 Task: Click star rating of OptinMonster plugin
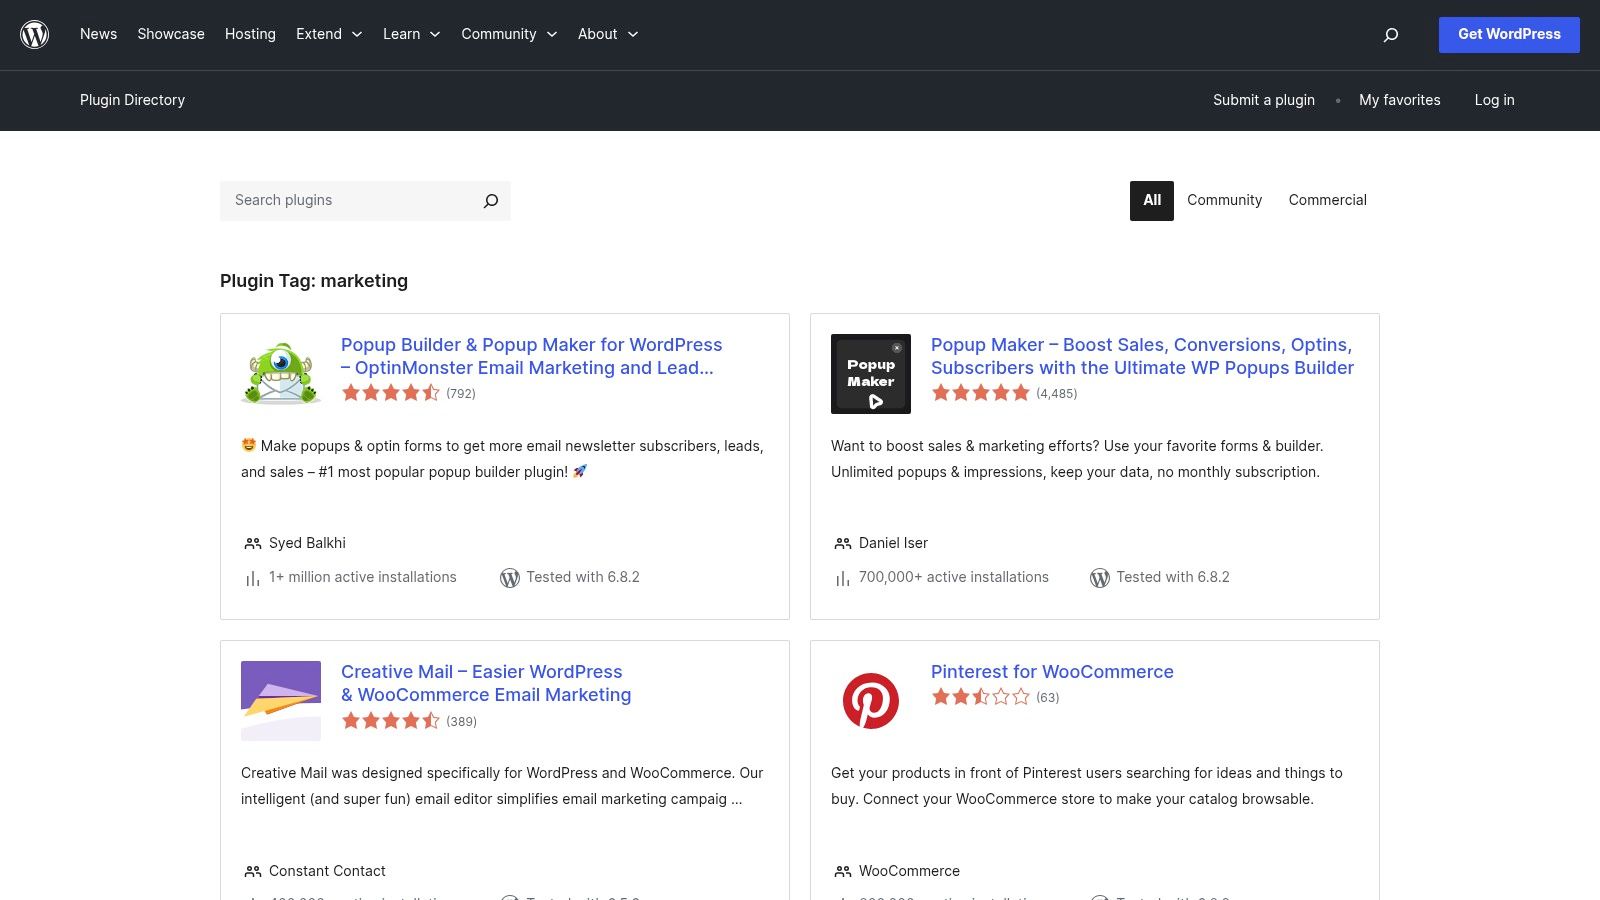pyautogui.click(x=391, y=393)
